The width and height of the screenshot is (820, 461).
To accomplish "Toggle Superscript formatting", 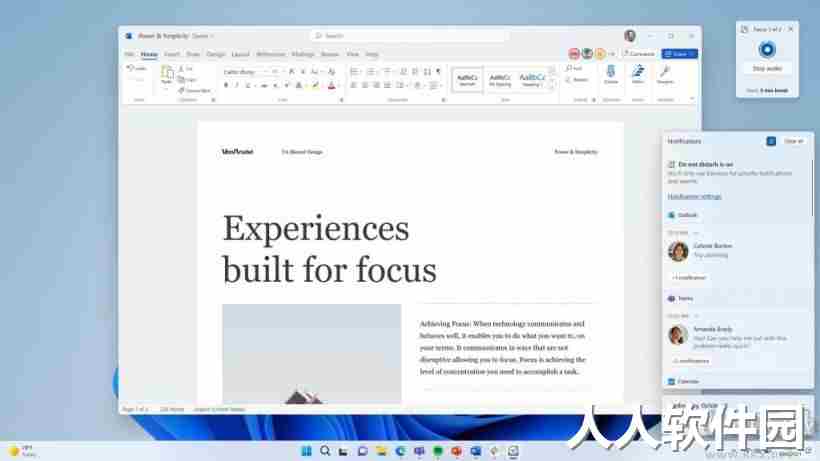I will (x=287, y=85).
